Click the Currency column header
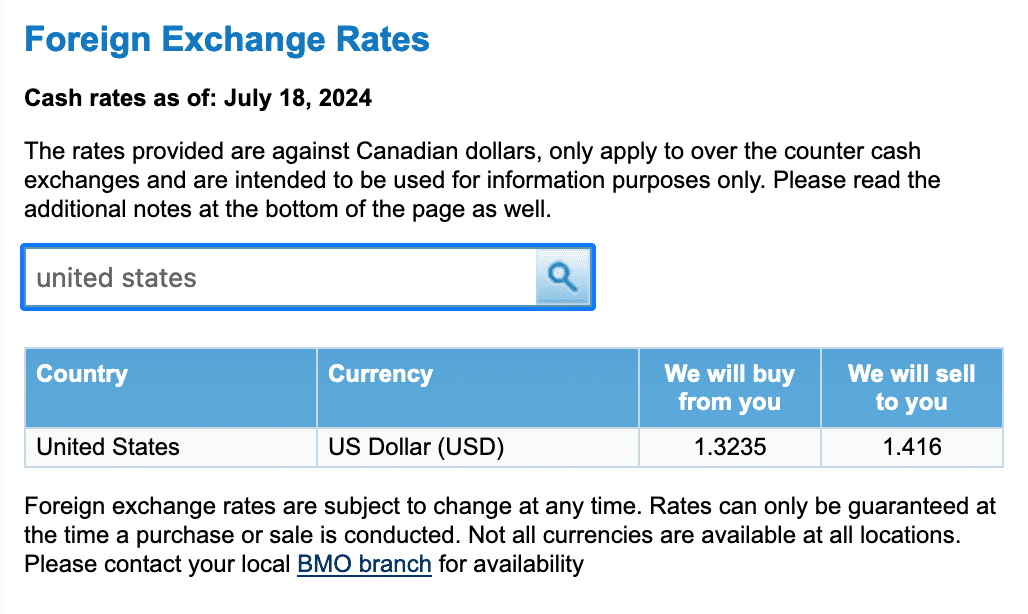The image size is (1028, 614). pos(380,374)
